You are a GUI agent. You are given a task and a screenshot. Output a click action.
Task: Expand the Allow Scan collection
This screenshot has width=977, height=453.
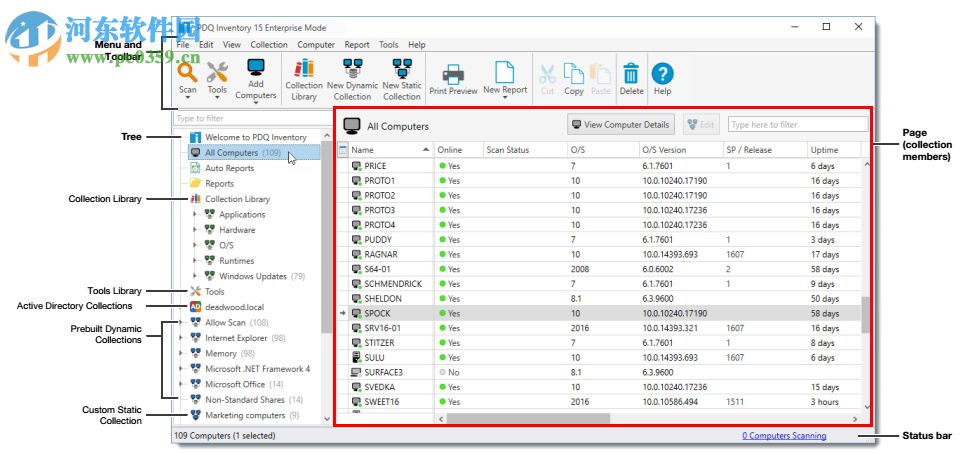click(x=181, y=323)
